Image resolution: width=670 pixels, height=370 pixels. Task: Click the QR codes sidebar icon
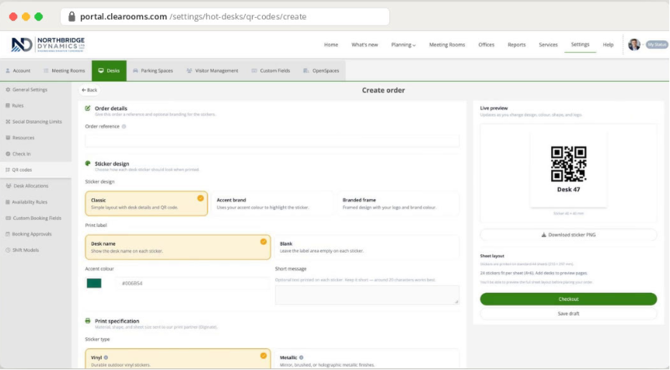pos(8,170)
